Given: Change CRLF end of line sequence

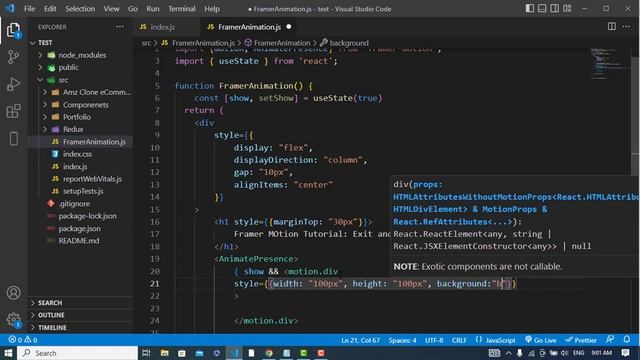Looking at the screenshot, I should [x=459, y=340].
